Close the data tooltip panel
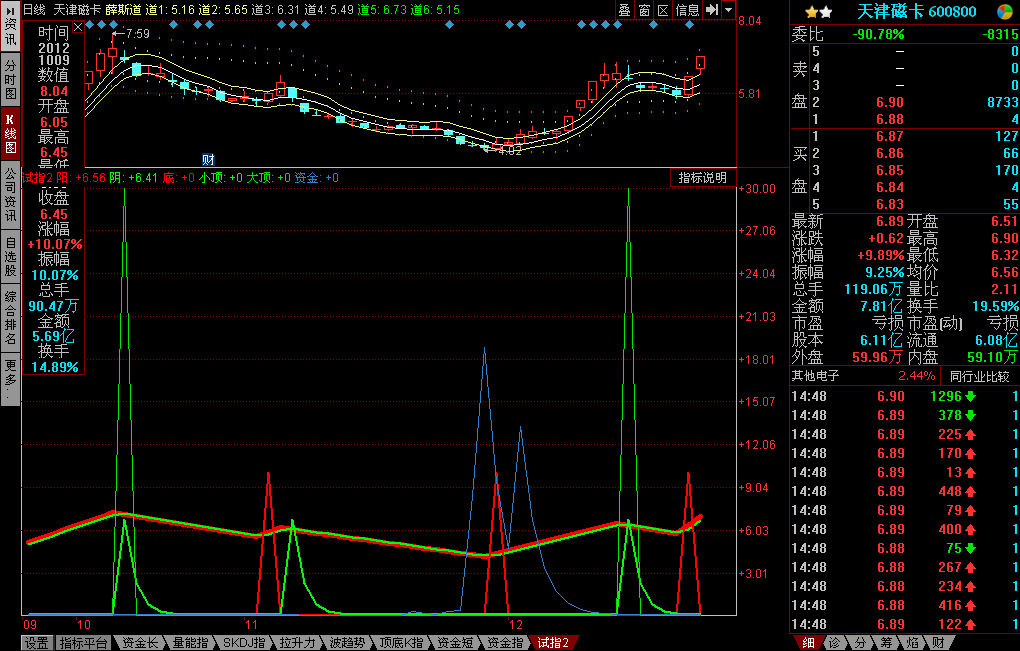Viewport: 1020px width, 651px height. pyautogui.click(x=78, y=27)
